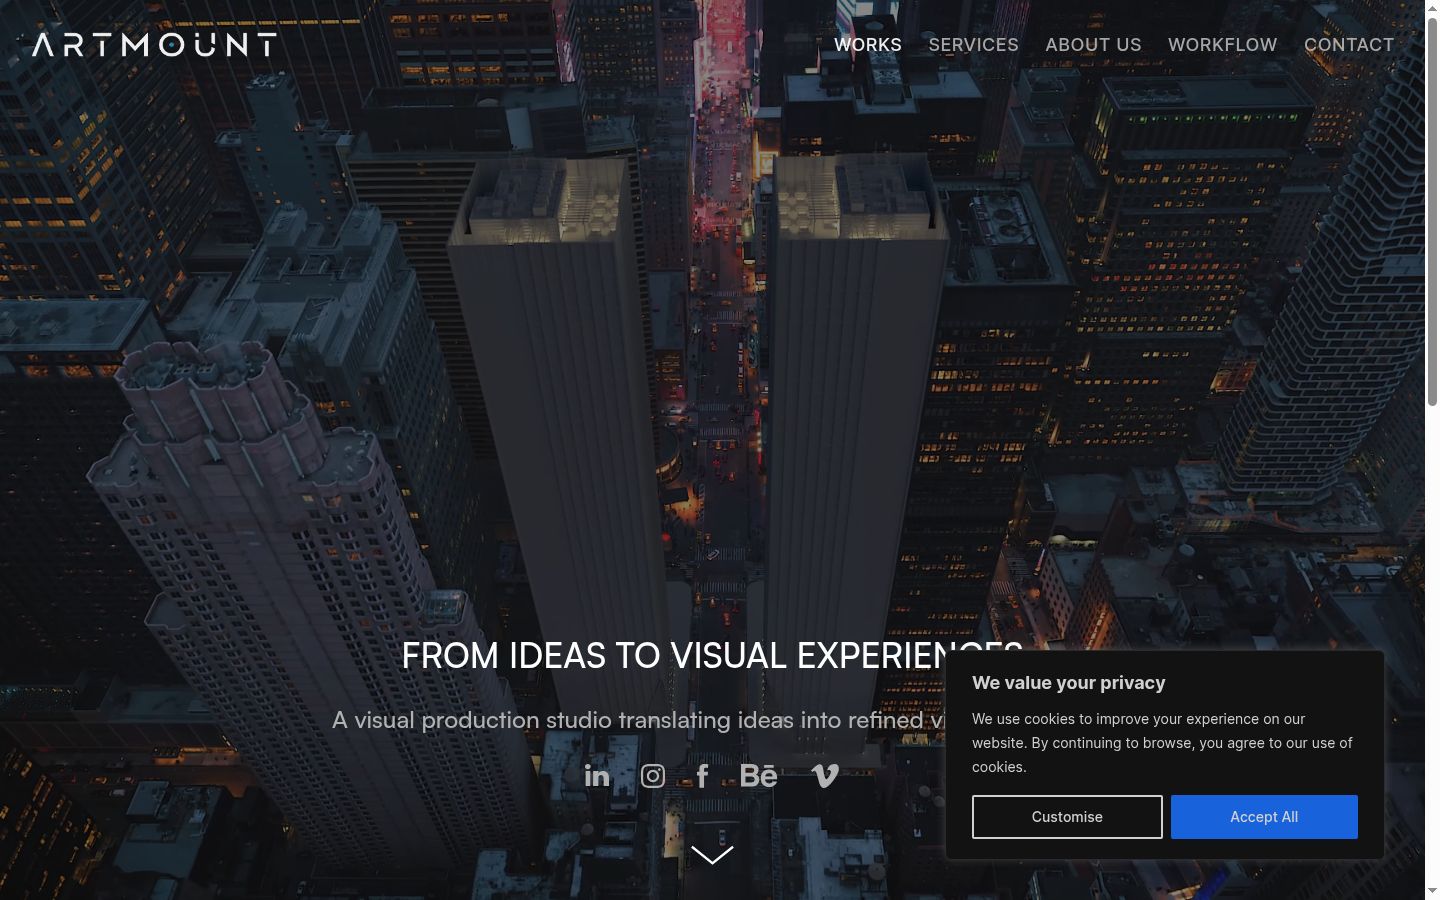The width and height of the screenshot is (1440, 900).
Task: Open the LinkedIn social icon
Action: coord(597,776)
